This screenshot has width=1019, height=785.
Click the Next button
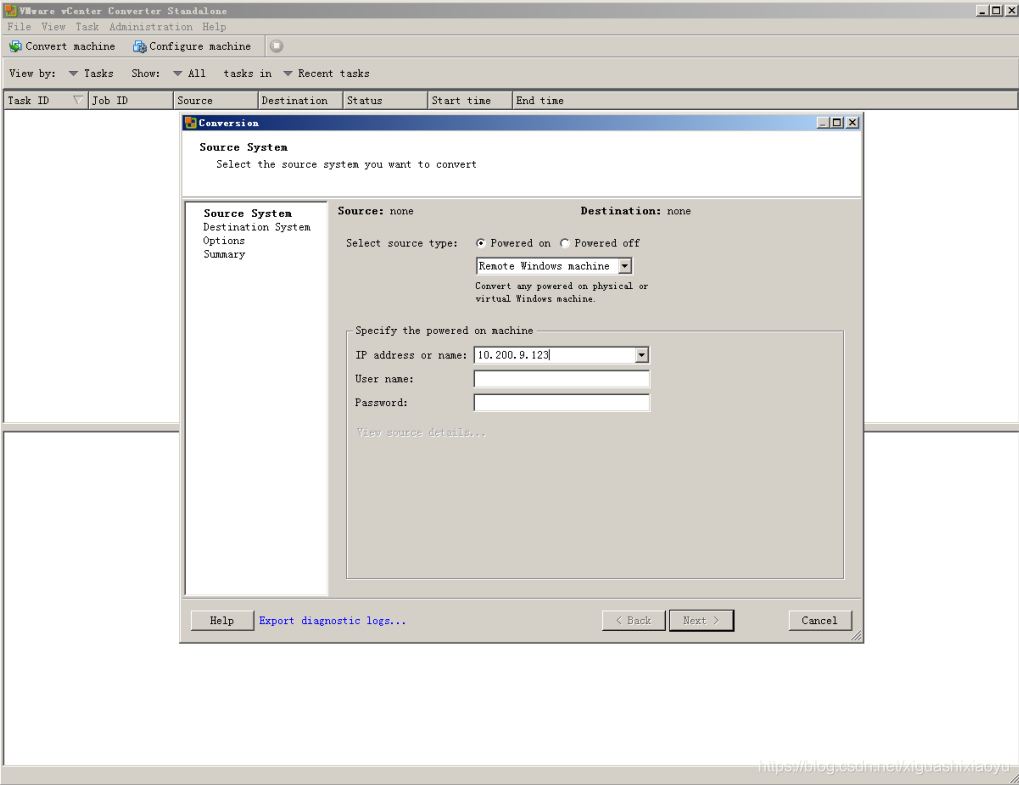pos(701,621)
